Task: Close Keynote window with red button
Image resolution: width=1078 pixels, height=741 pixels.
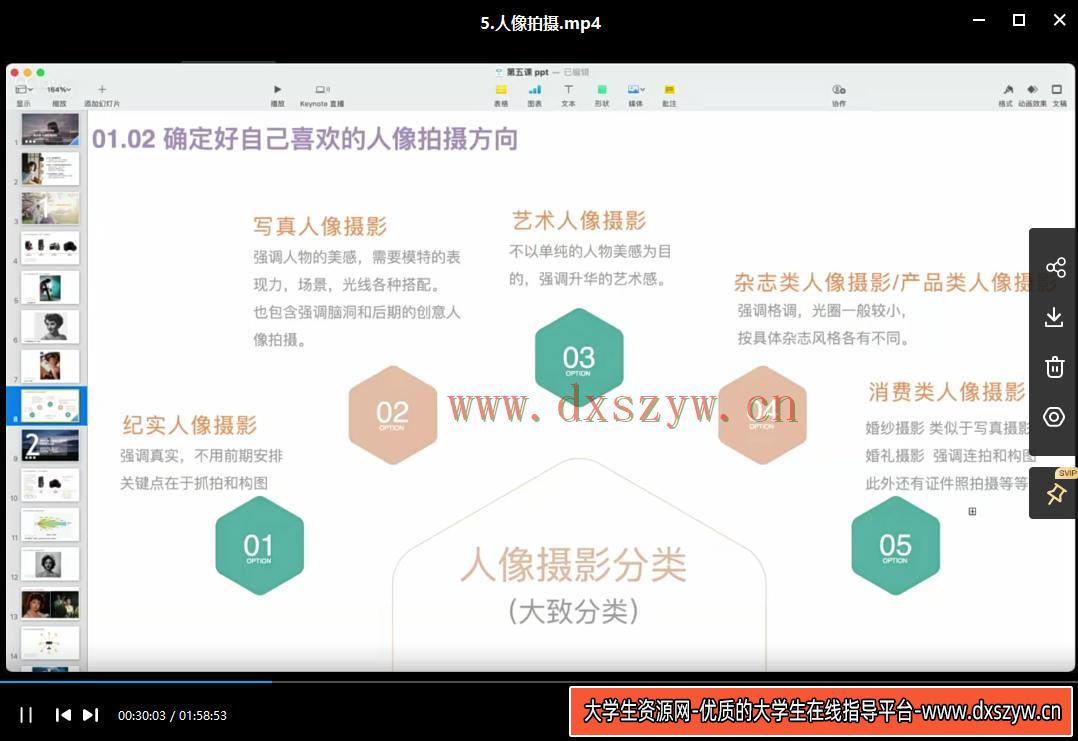Action: pos(14,72)
